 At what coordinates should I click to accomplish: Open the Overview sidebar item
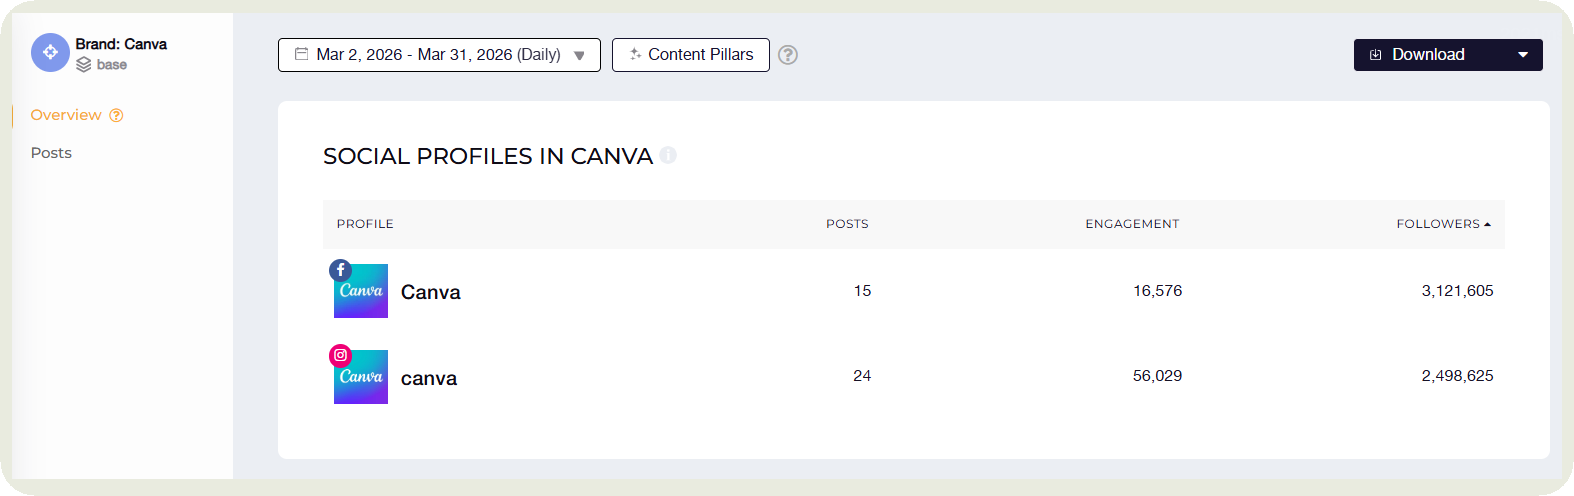tap(66, 115)
